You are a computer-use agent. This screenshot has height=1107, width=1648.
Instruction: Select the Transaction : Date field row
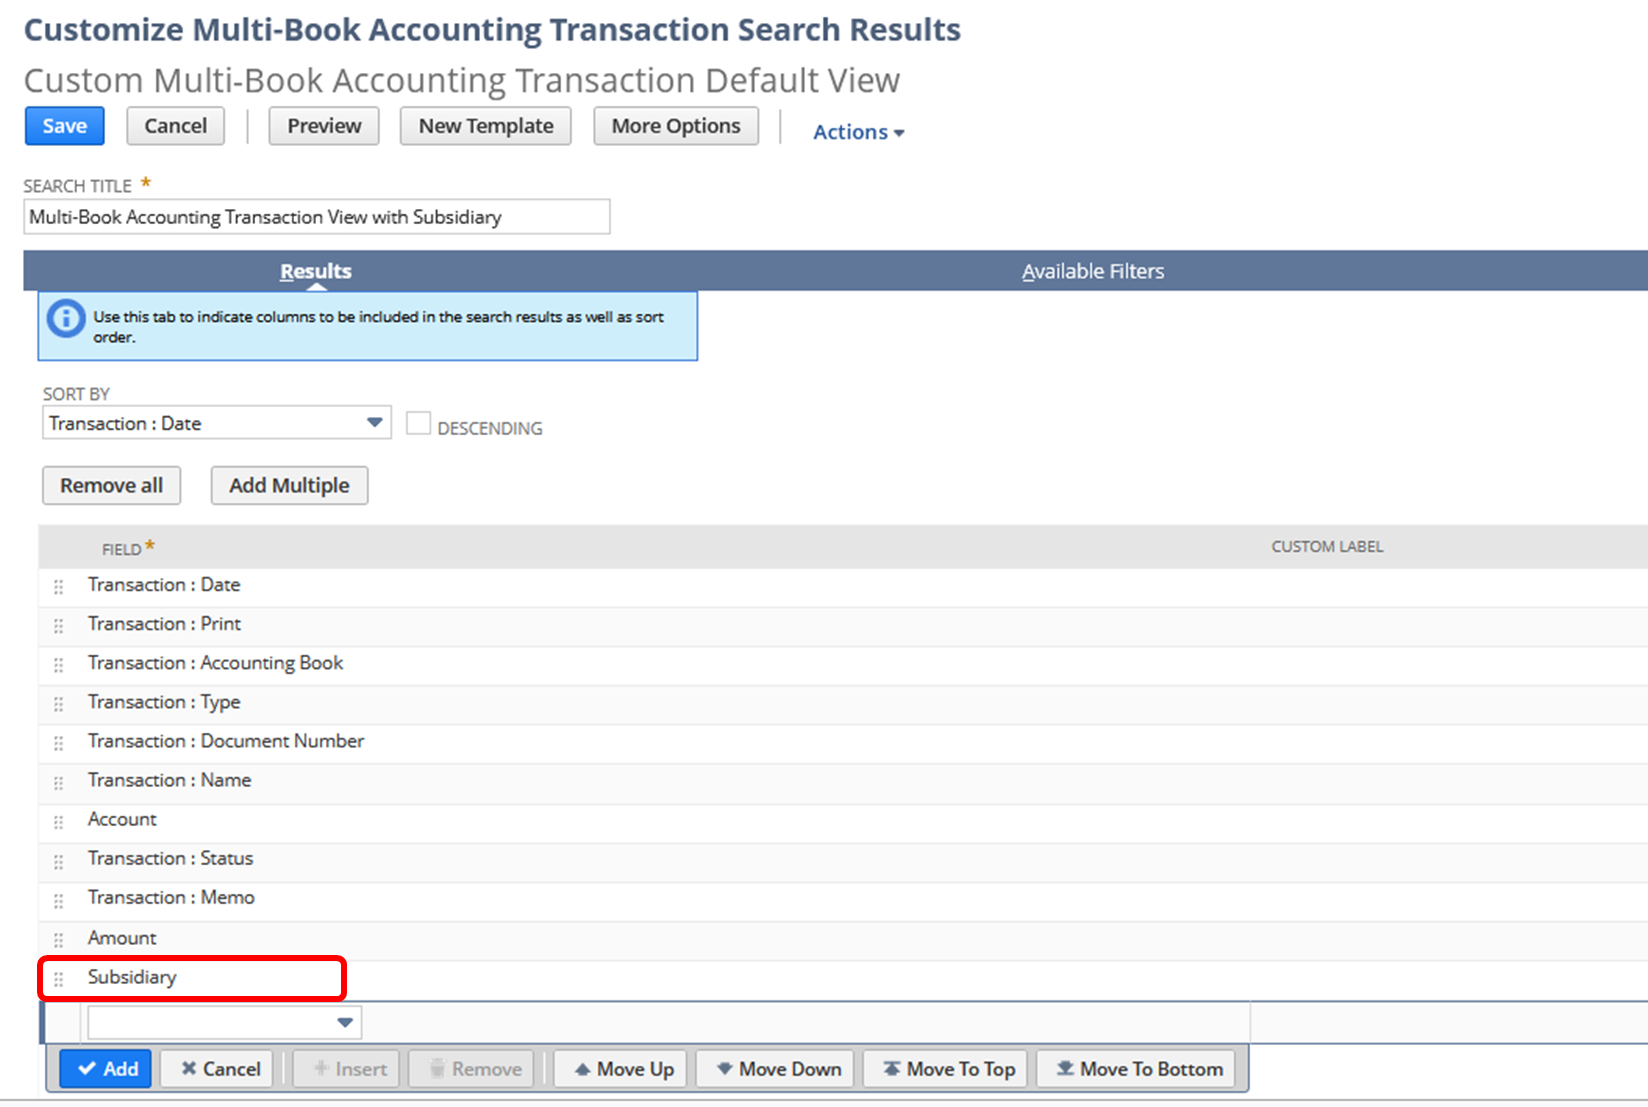pyautogui.click(x=843, y=586)
